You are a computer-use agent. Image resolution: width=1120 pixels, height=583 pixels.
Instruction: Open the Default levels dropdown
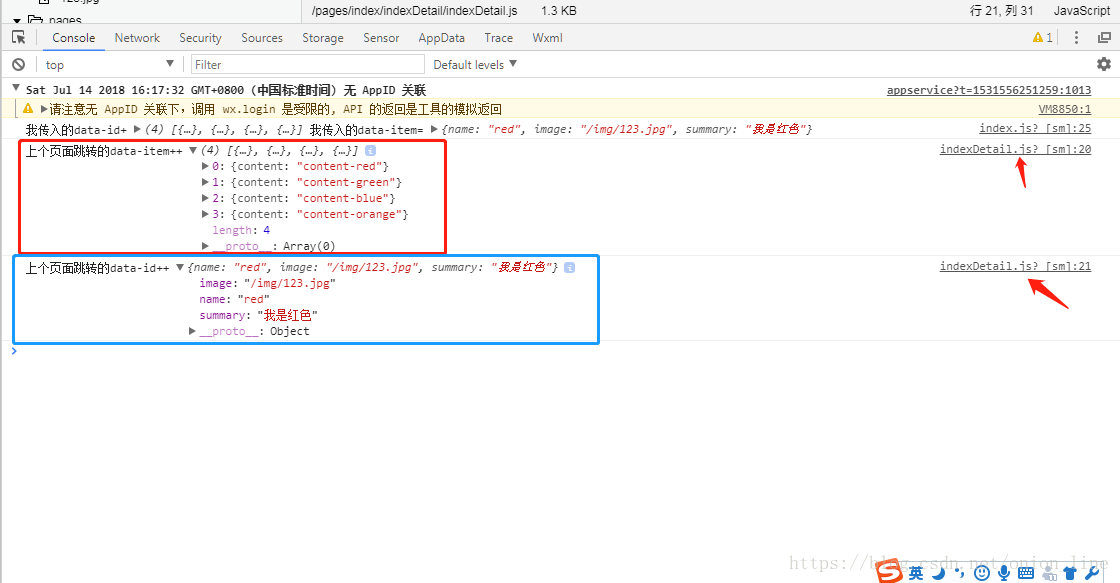coord(475,64)
